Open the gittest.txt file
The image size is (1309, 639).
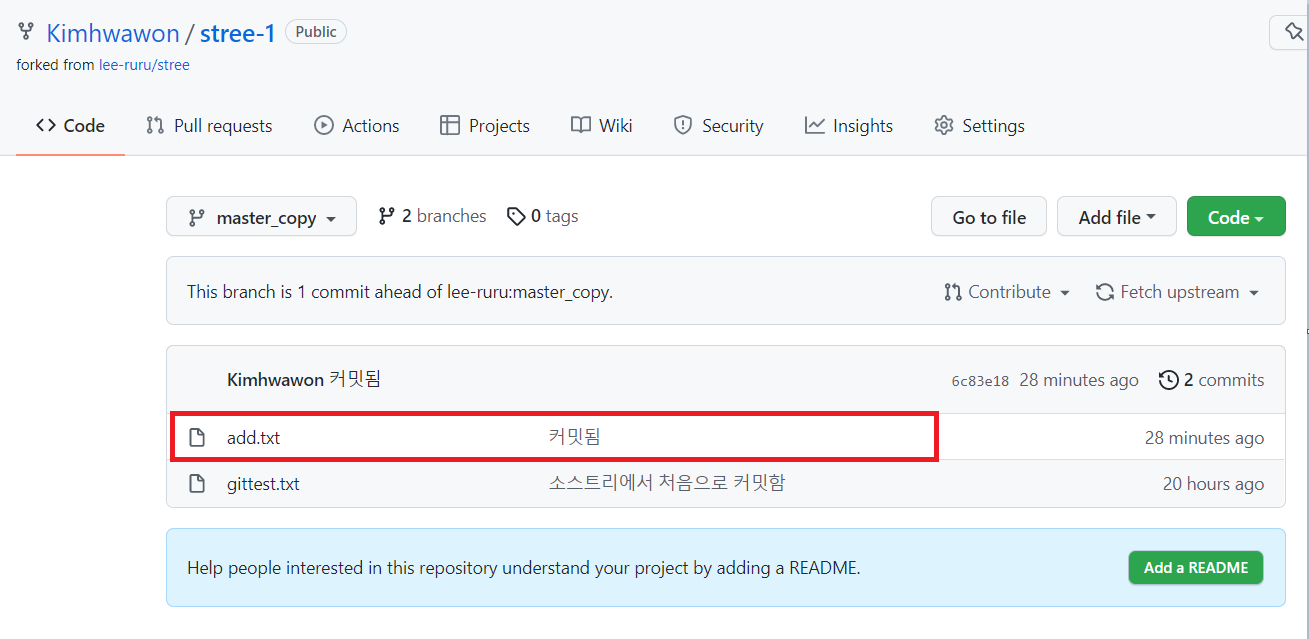(263, 484)
